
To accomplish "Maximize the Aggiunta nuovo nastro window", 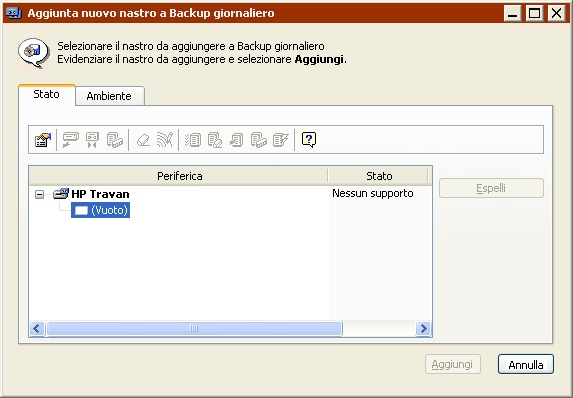I will click(534, 14).
